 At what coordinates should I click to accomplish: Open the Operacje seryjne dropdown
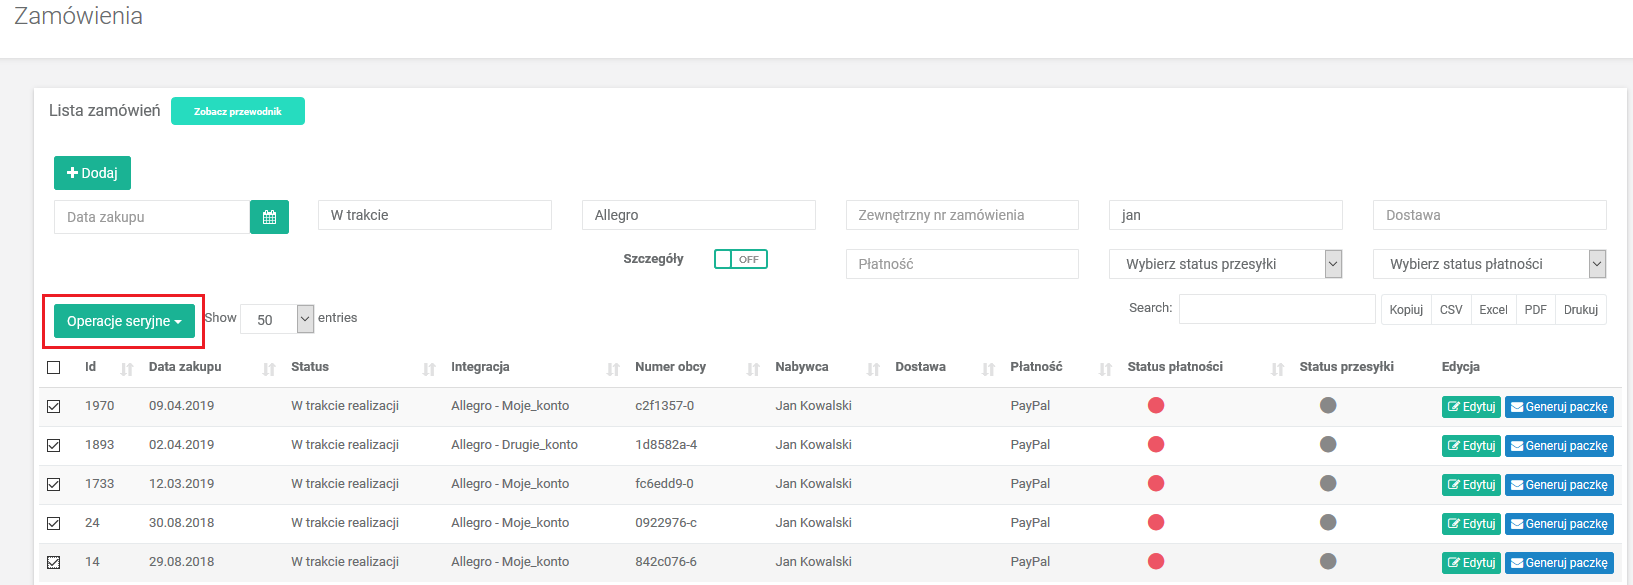tap(124, 321)
